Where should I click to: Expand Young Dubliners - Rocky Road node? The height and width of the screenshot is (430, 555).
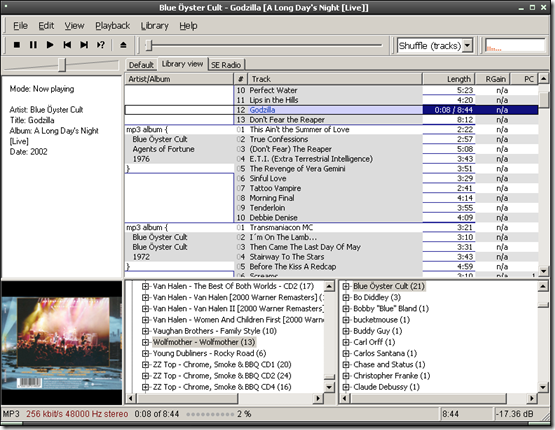(145, 353)
